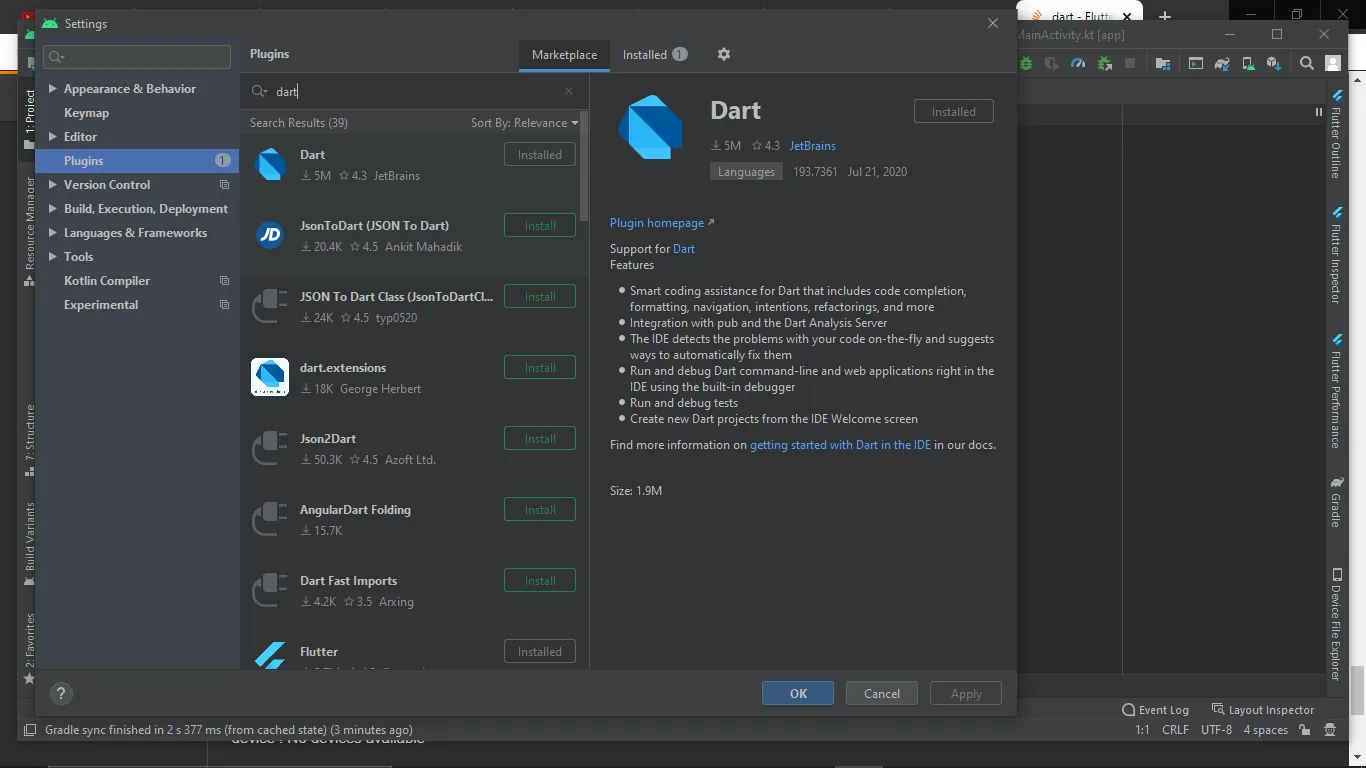The height and width of the screenshot is (768, 1366).
Task: Open the Sort By Relevance dropdown
Action: point(525,123)
